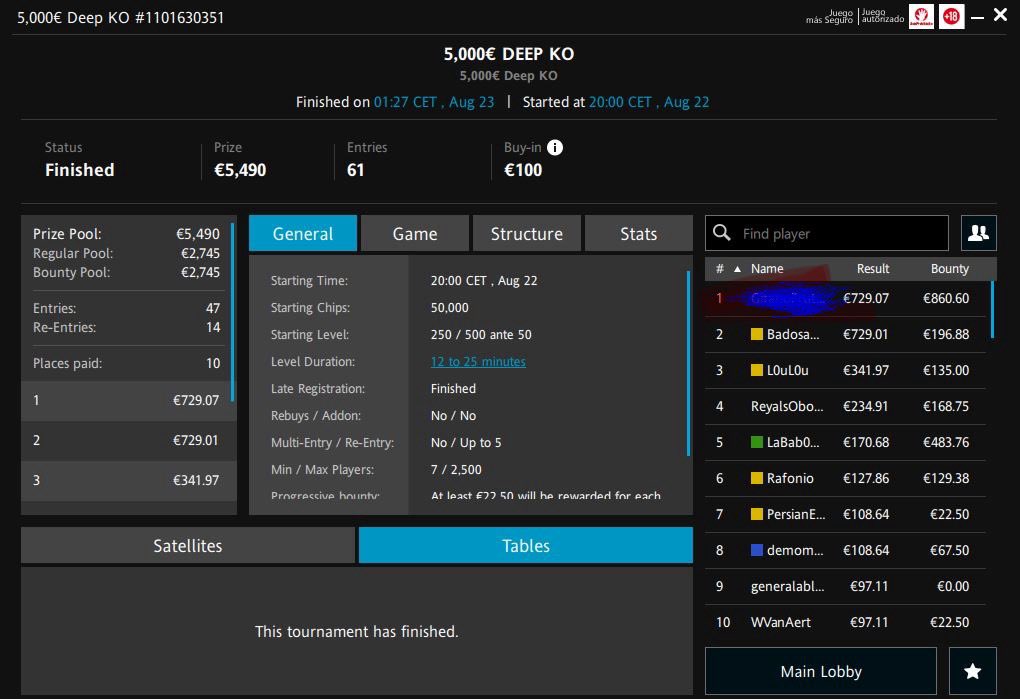Click the prize pool panel scrollbar

pos(232,311)
